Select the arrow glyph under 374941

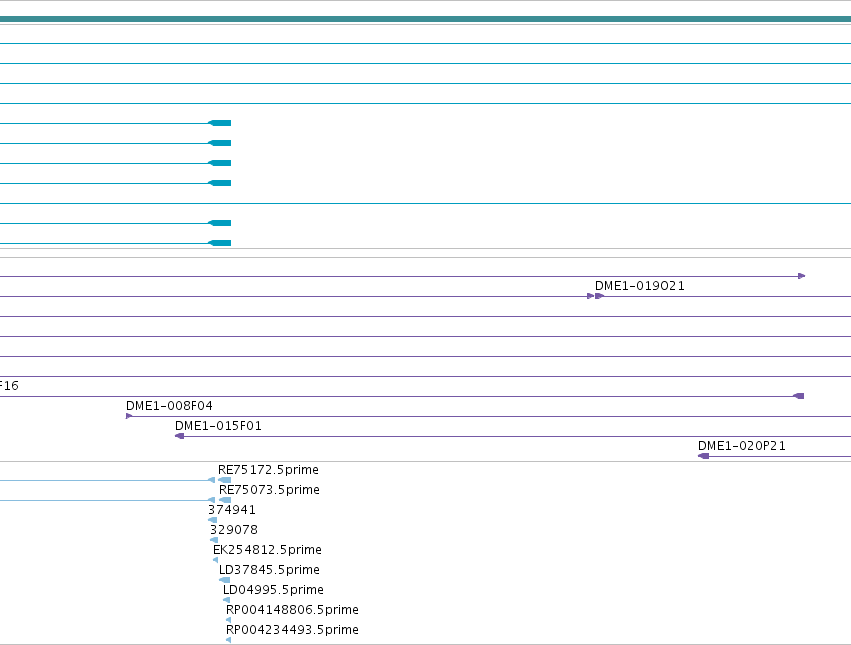[x=212, y=520]
